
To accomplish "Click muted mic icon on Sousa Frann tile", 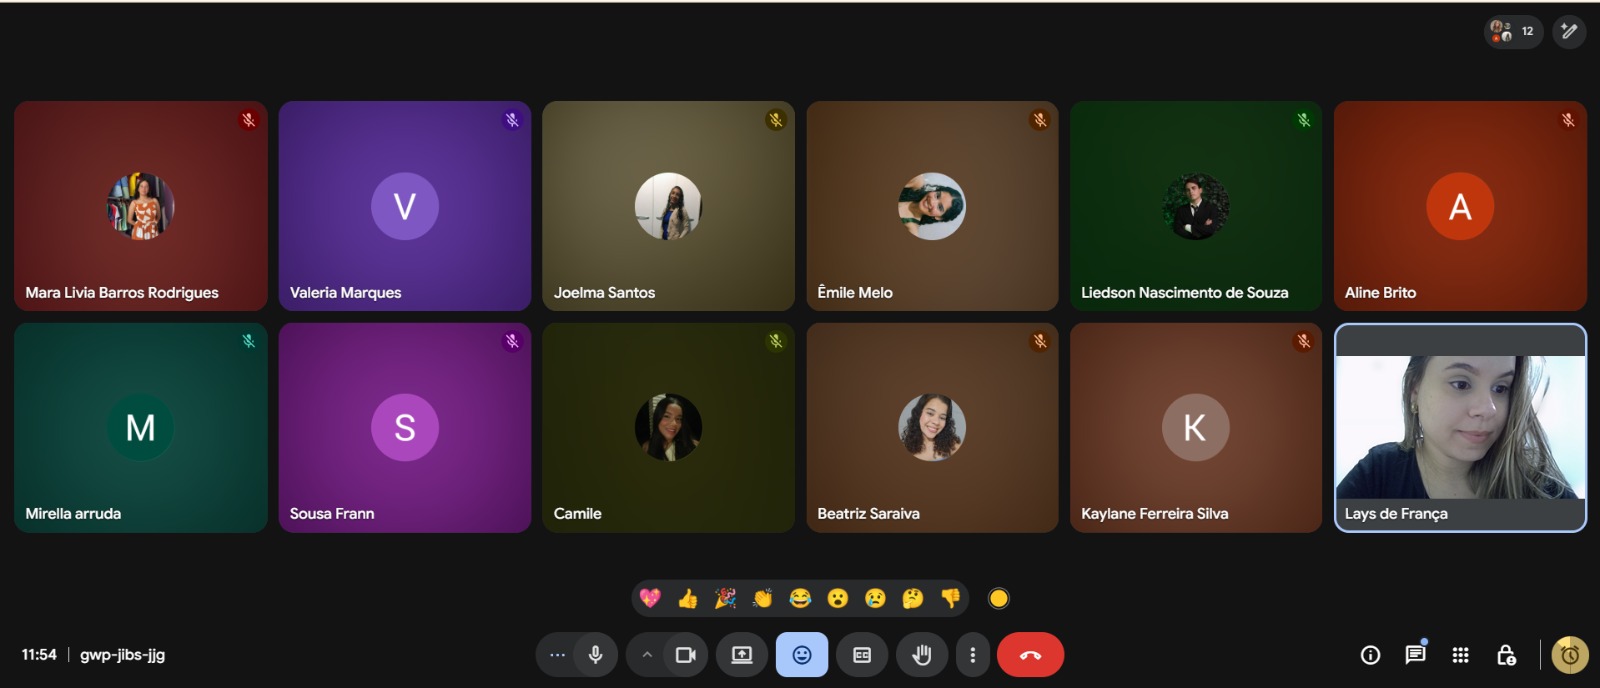I will [512, 341].
